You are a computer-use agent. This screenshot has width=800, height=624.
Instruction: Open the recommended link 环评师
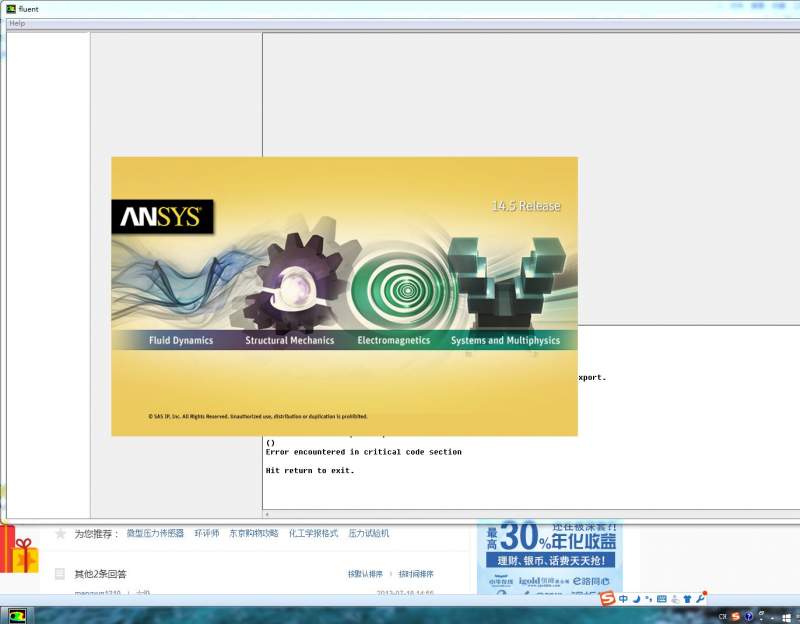[207, 533]
